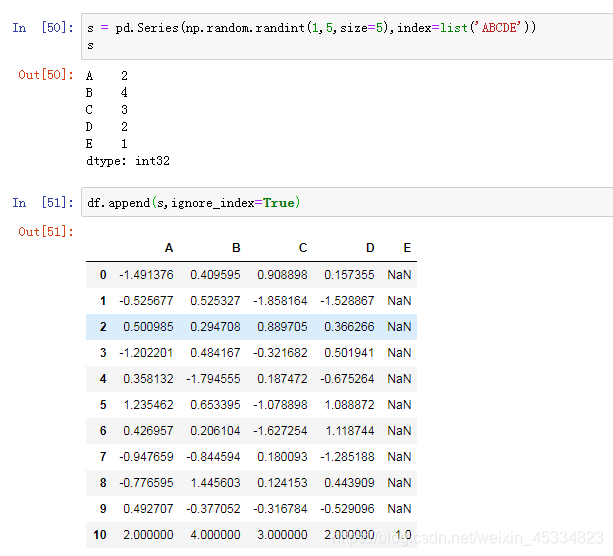Click cell value -0.675264

(x=347, y=379)
